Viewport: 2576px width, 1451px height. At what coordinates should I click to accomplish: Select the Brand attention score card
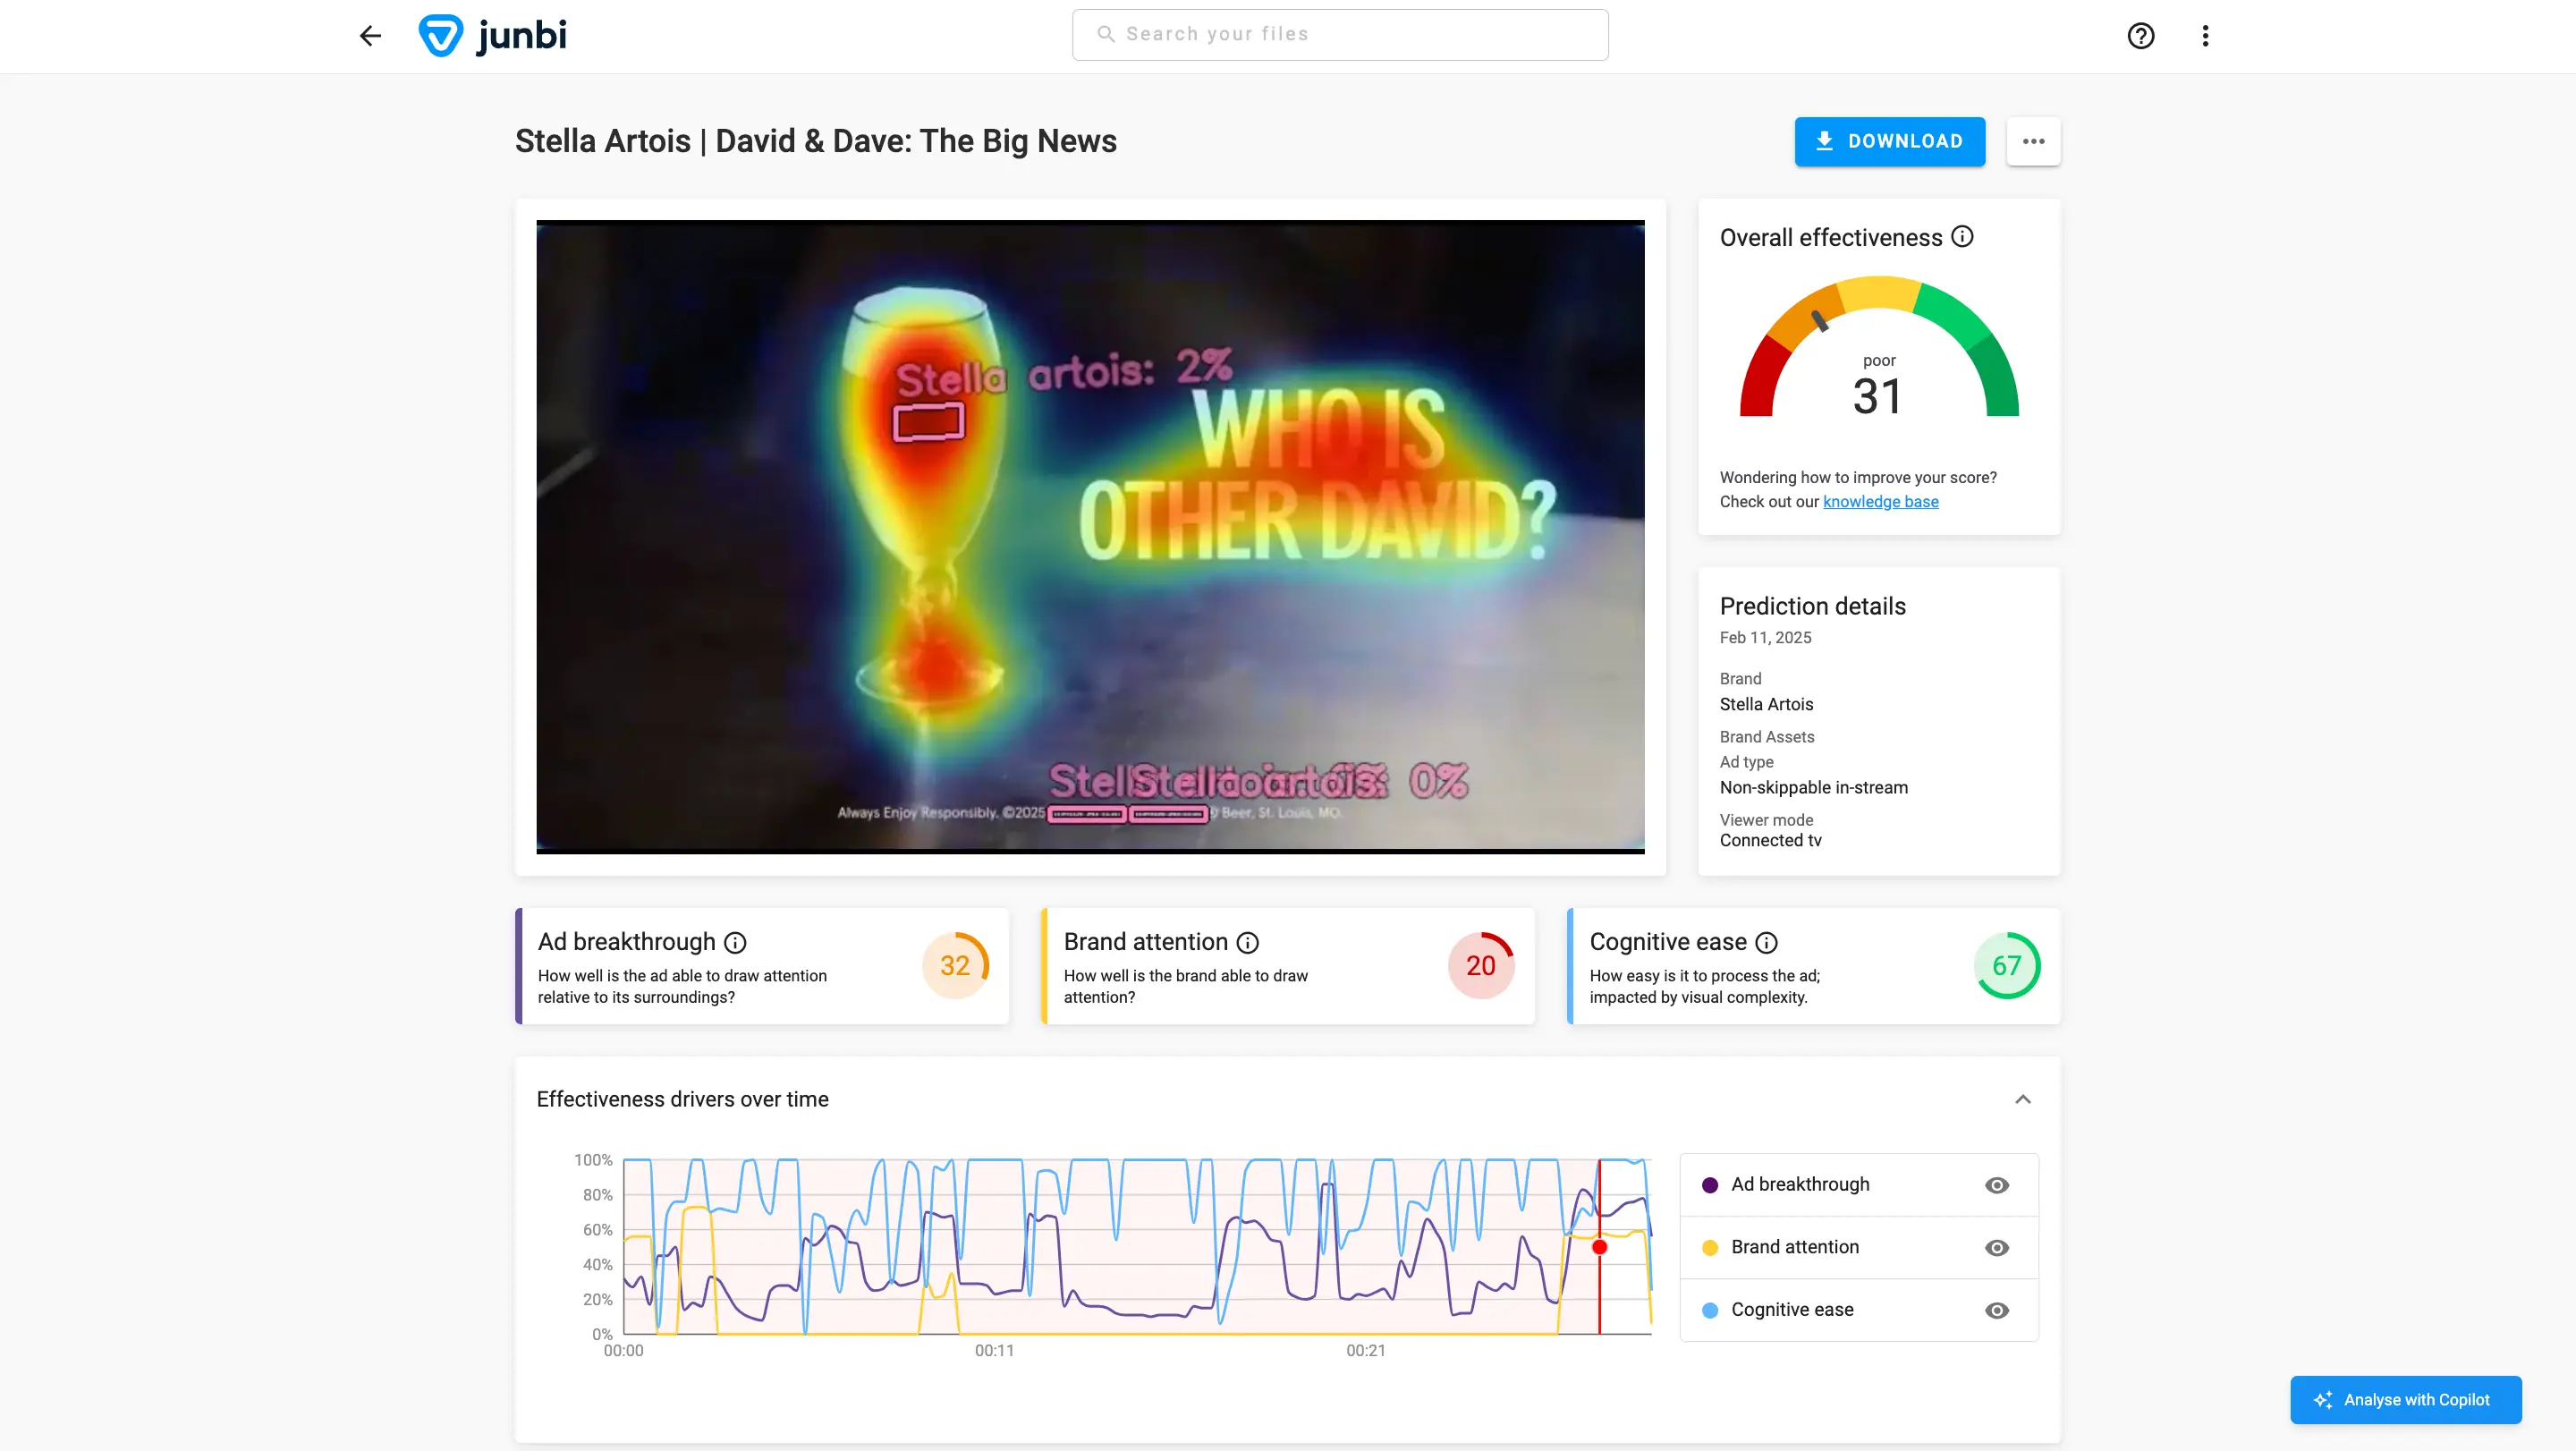[1287, 966]
